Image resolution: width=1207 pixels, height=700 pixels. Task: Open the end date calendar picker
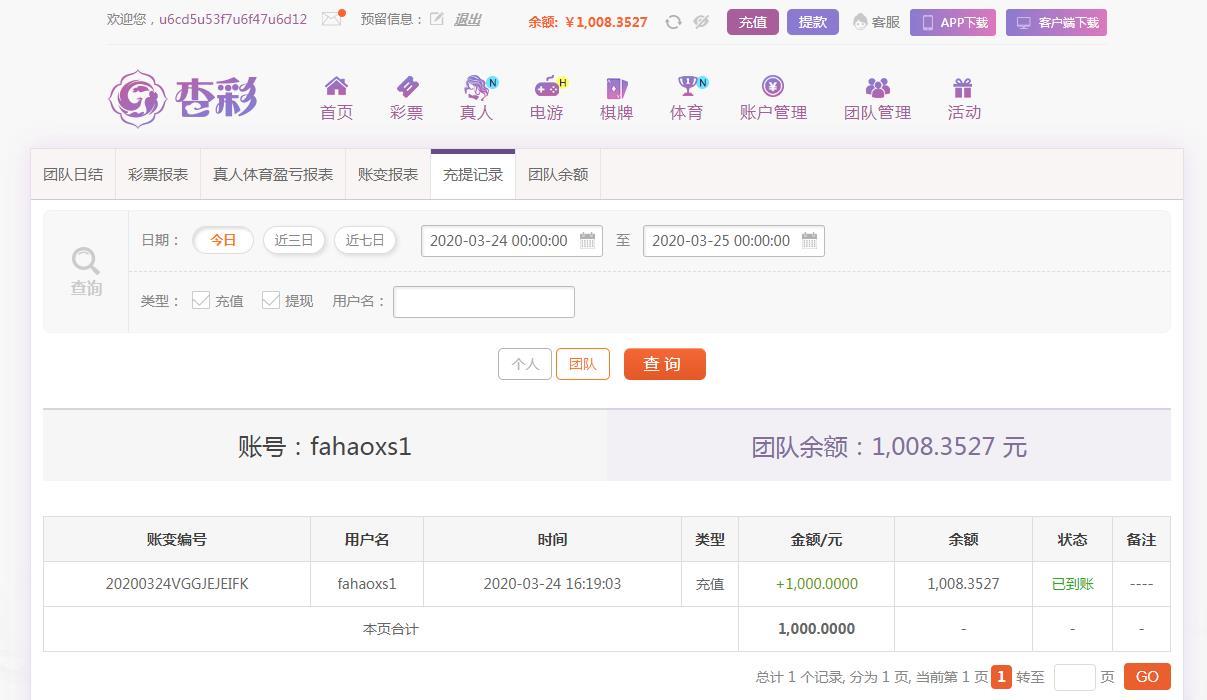tap(809, 240)
